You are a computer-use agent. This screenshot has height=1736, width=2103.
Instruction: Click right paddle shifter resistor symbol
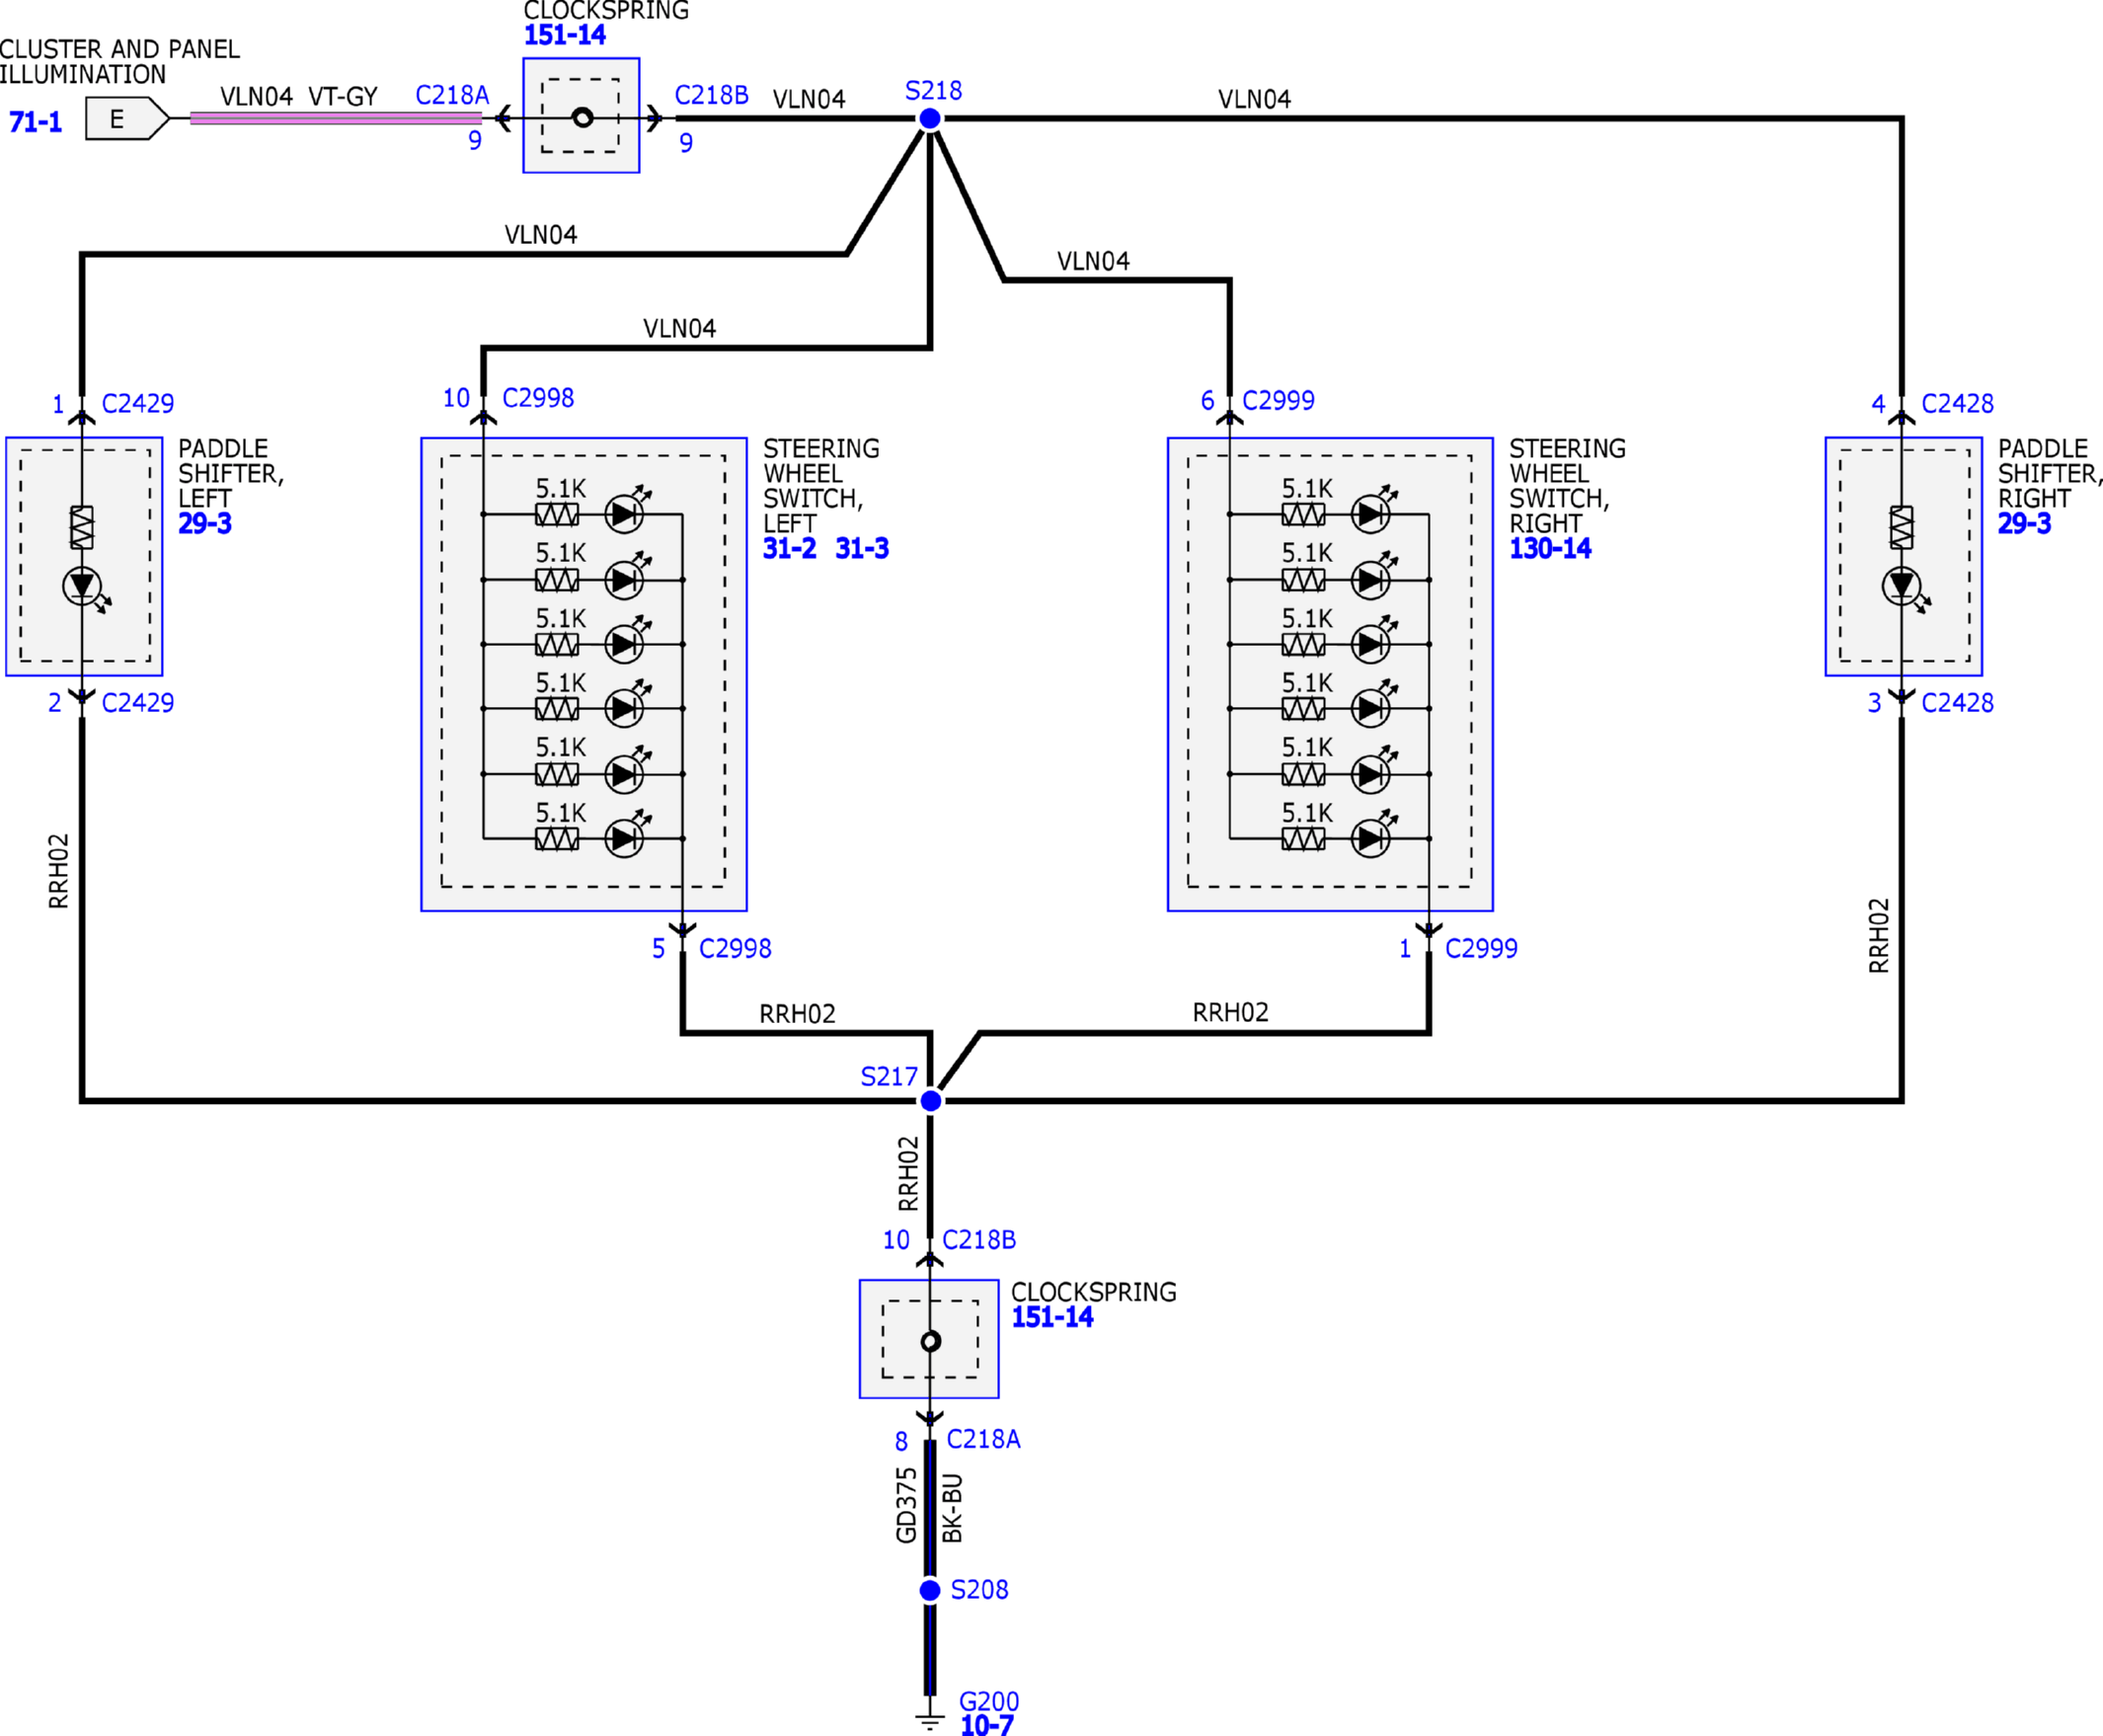(1901, 527)
